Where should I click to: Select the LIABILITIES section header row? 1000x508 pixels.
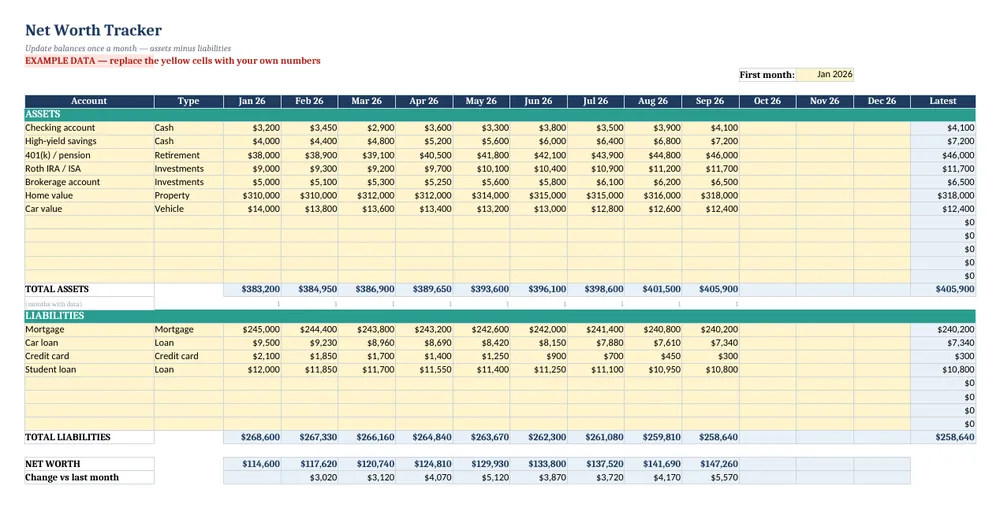500,316
